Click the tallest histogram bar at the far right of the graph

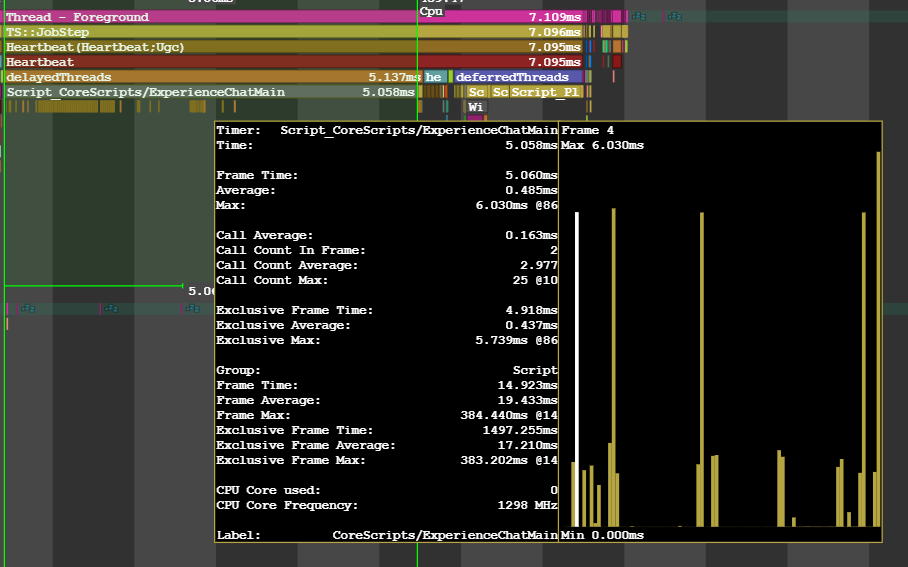(878, 339)
